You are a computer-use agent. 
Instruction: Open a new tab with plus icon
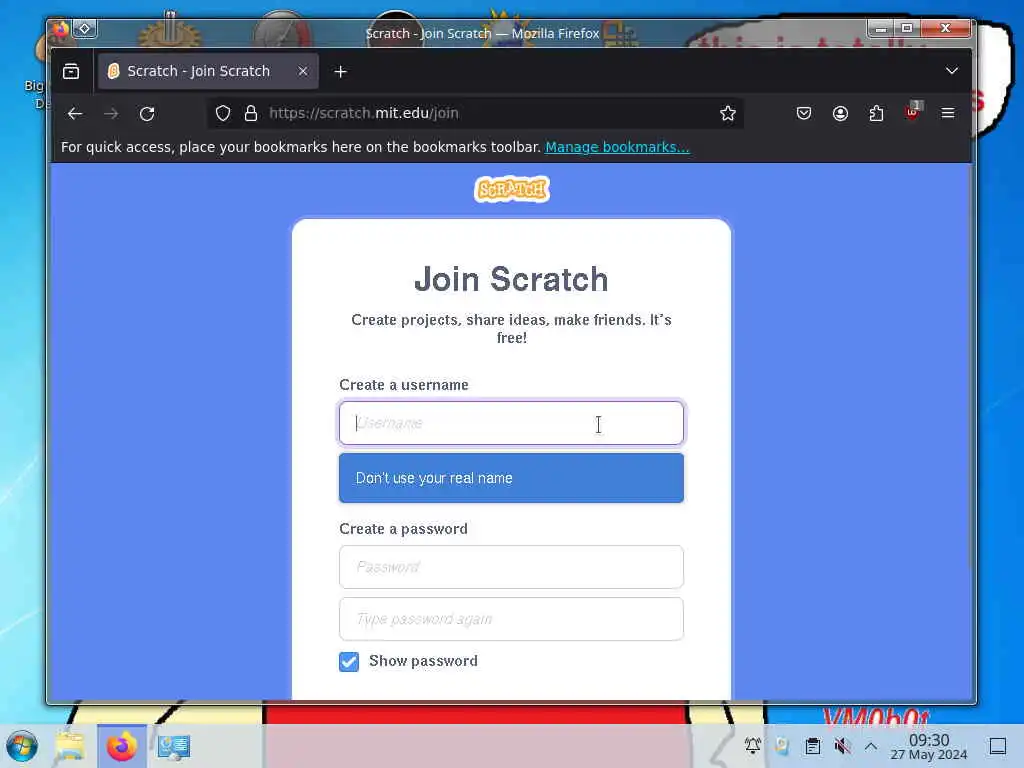pos(340,72)
